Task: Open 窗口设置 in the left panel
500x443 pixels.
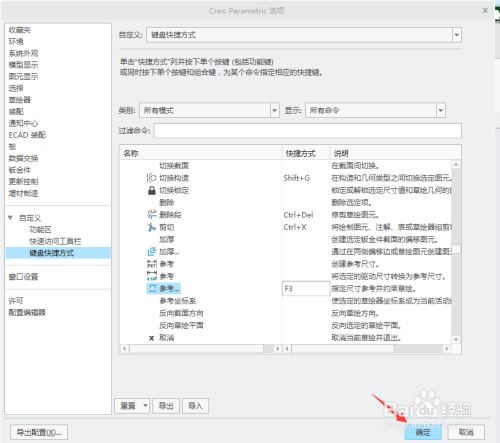Action: [x=23, y=277]
